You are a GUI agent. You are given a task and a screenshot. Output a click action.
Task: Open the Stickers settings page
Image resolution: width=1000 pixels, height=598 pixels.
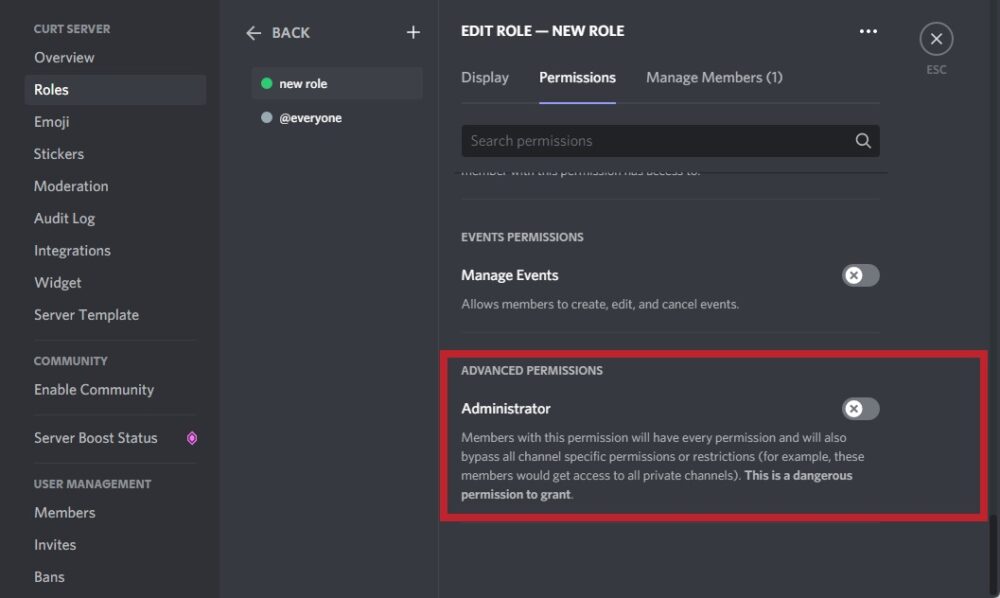coord(58,153)
